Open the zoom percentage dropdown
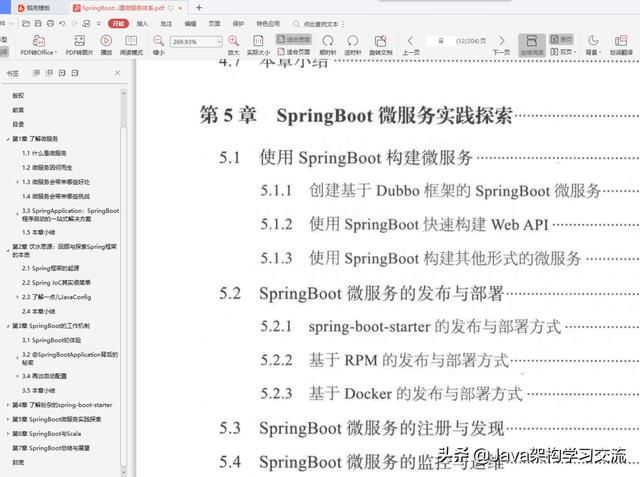The height and width of the screenshot is (477, 640). [219, 42]
